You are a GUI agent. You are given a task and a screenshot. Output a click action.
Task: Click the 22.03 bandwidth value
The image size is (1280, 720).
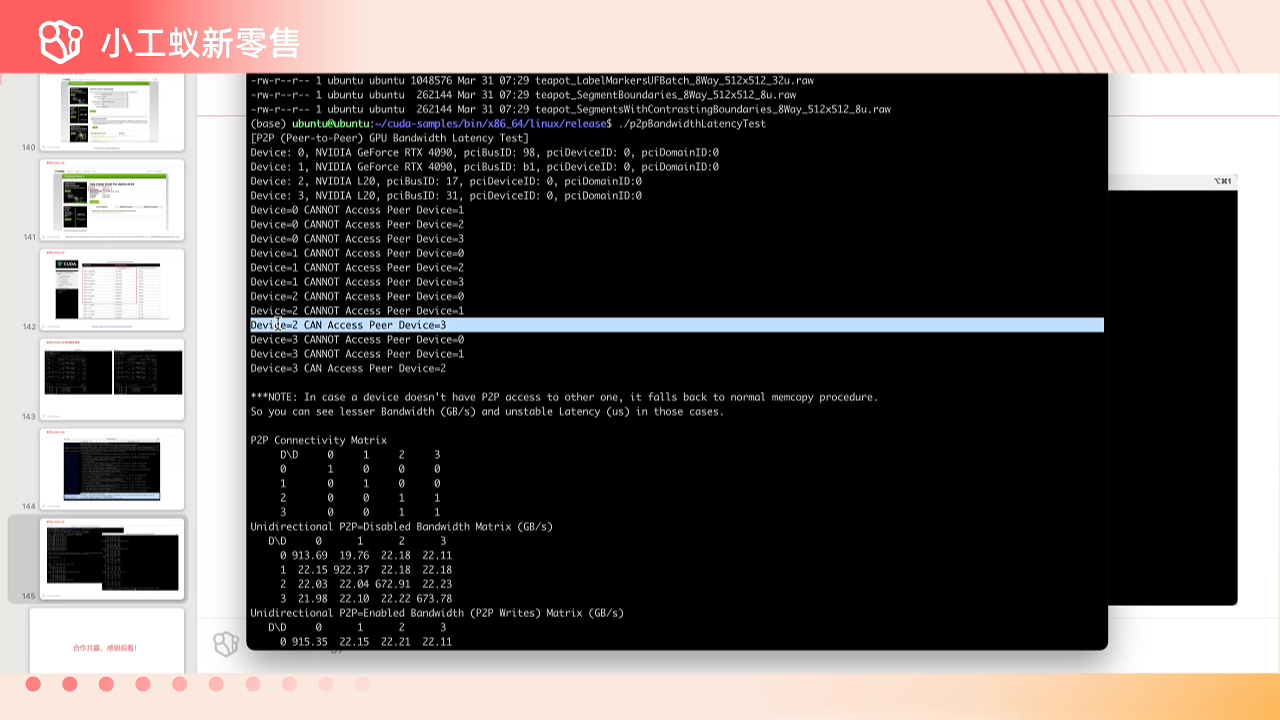313,584
